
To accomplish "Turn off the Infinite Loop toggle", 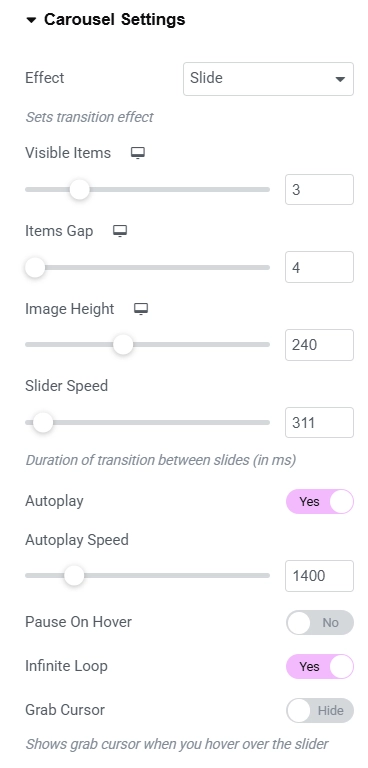I will pos(320,667).
